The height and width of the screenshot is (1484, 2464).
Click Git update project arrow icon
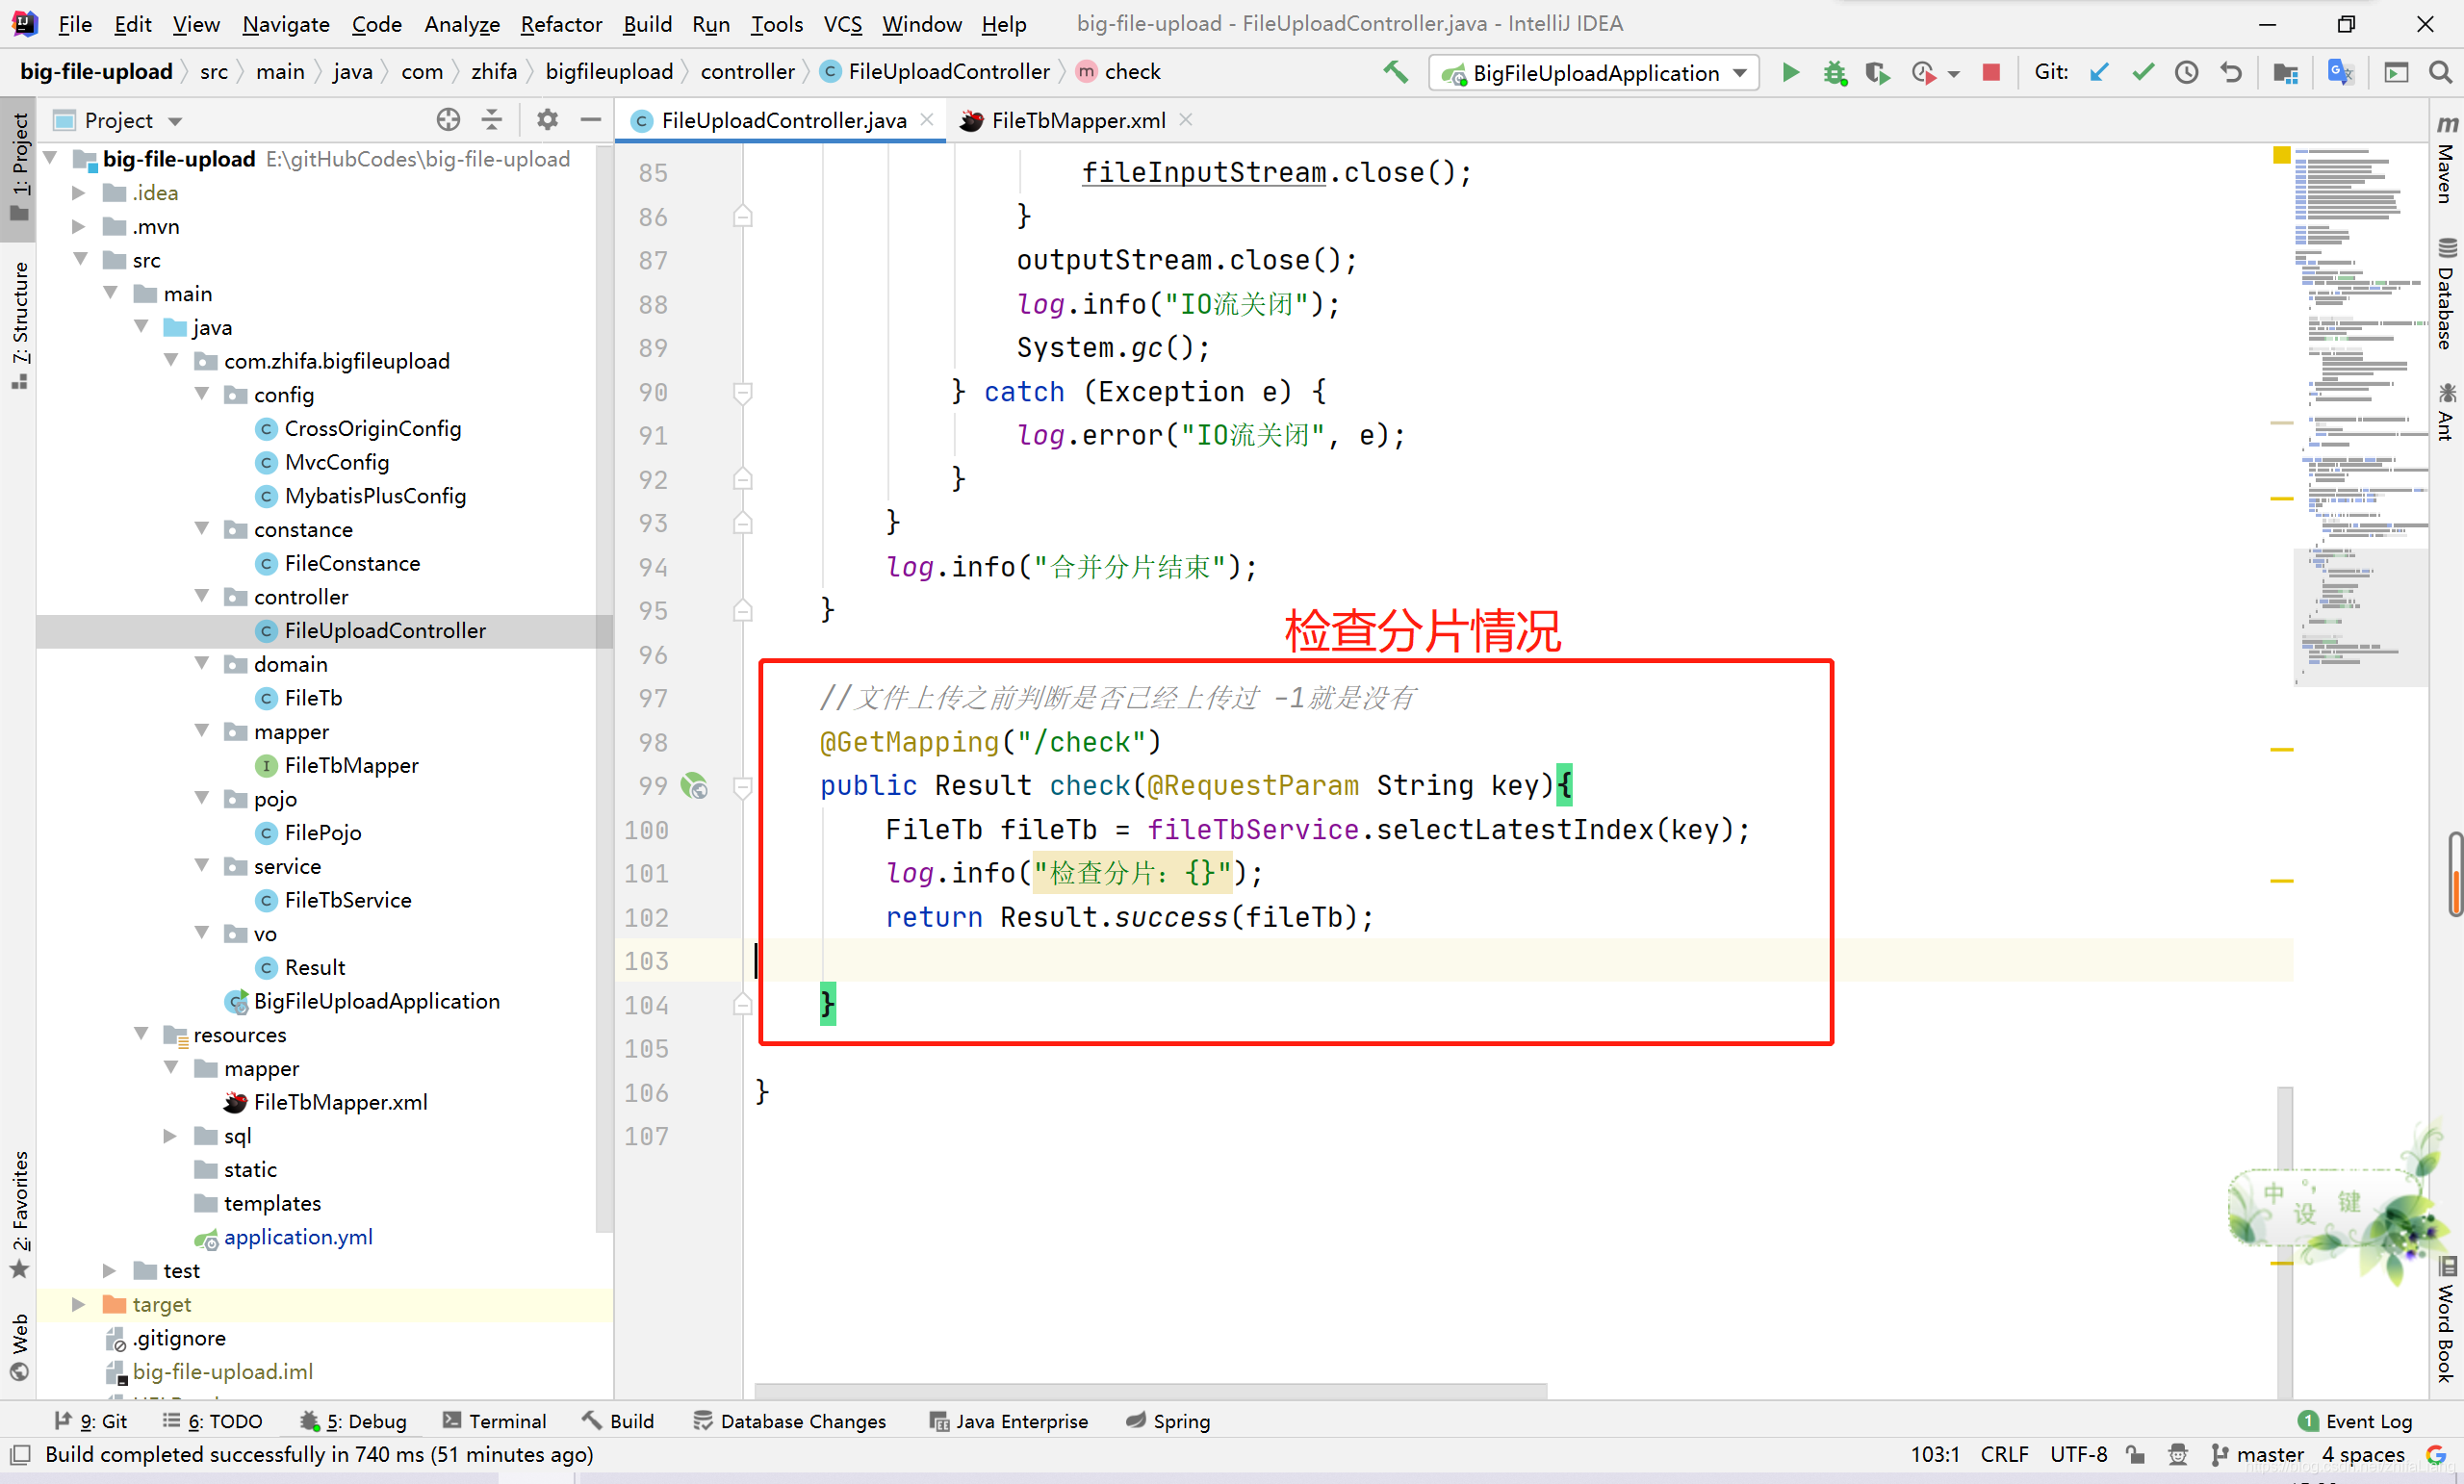click(2099, 72)
